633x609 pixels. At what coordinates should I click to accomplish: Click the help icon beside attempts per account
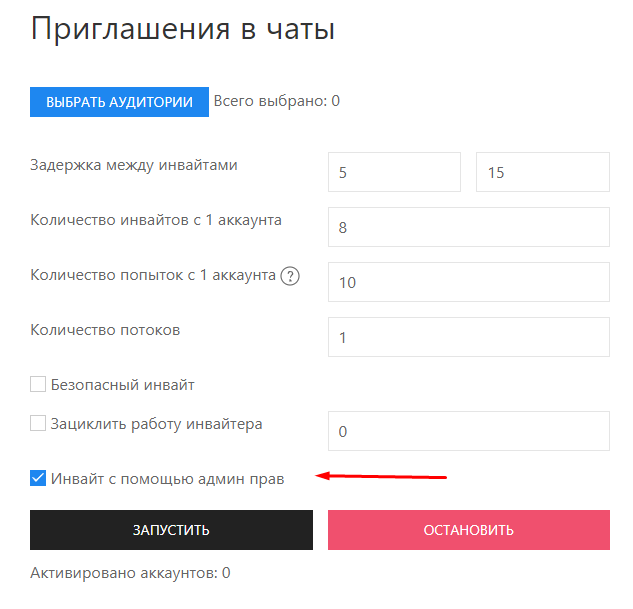tap(290, 276)
